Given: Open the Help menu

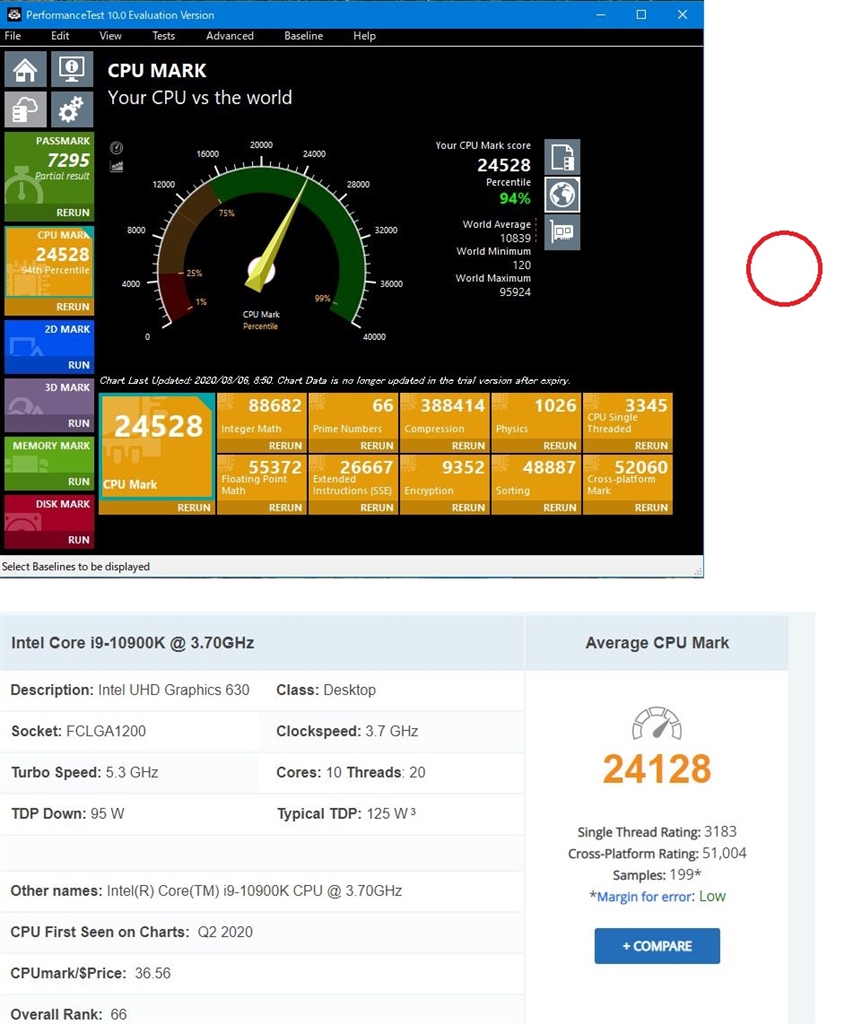Looking at the screenshot, I should pyautogui.click(x=365, y=36).
